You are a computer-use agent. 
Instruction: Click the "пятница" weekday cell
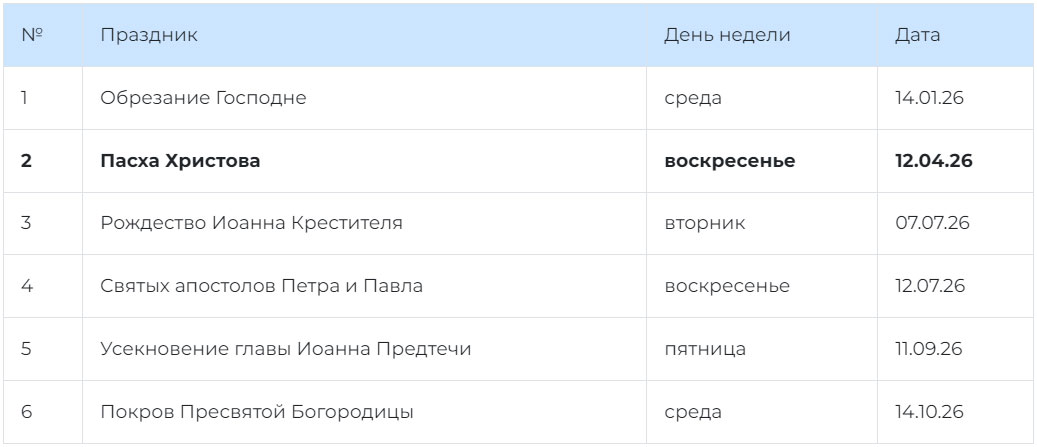[704, 349]
